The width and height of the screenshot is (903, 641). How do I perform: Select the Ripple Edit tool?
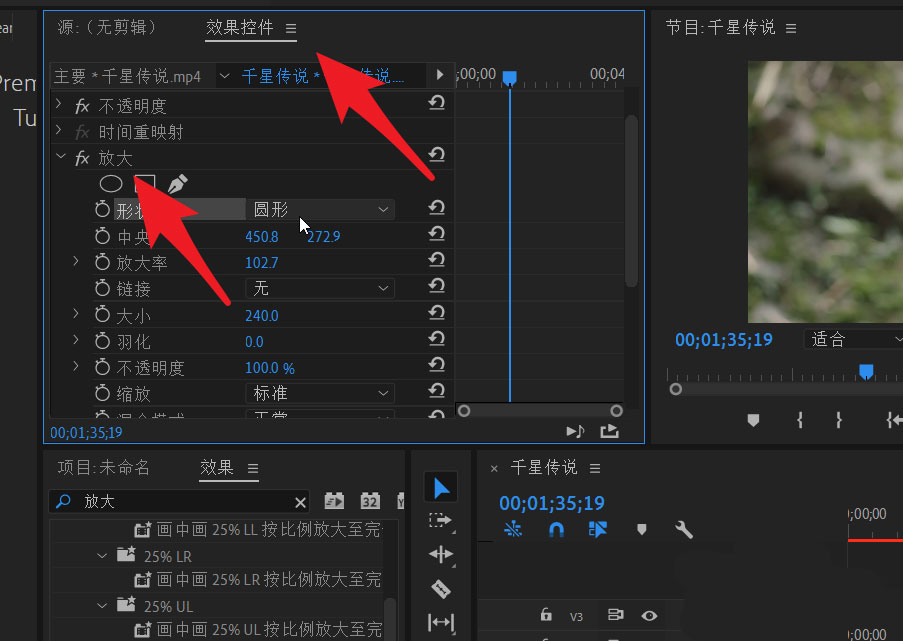tap(441, 555)
